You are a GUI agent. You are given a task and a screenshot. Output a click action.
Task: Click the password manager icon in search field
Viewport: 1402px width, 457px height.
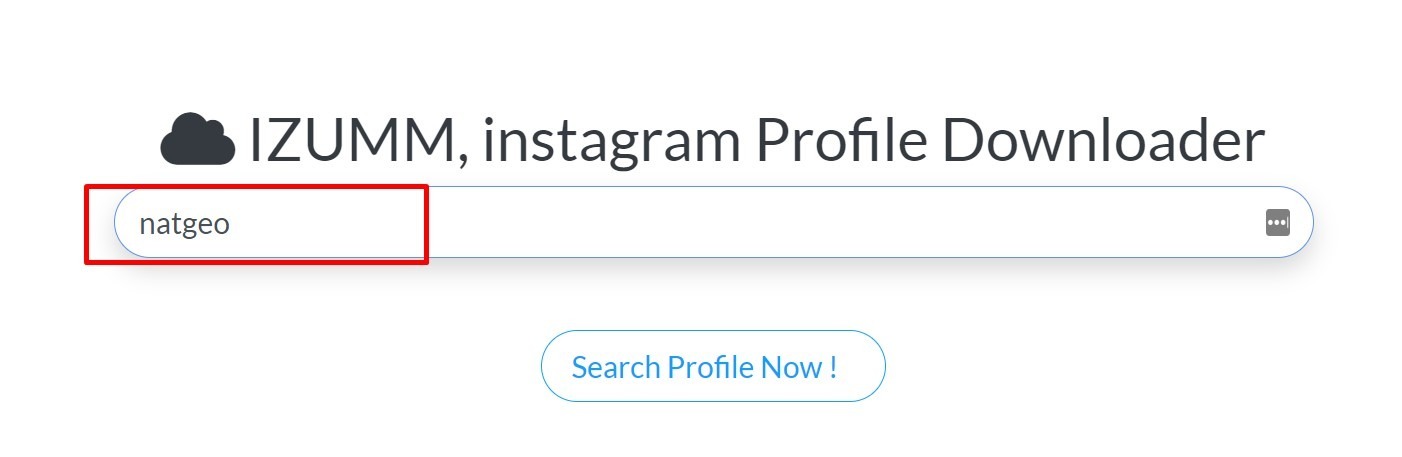coord(1277,223)
